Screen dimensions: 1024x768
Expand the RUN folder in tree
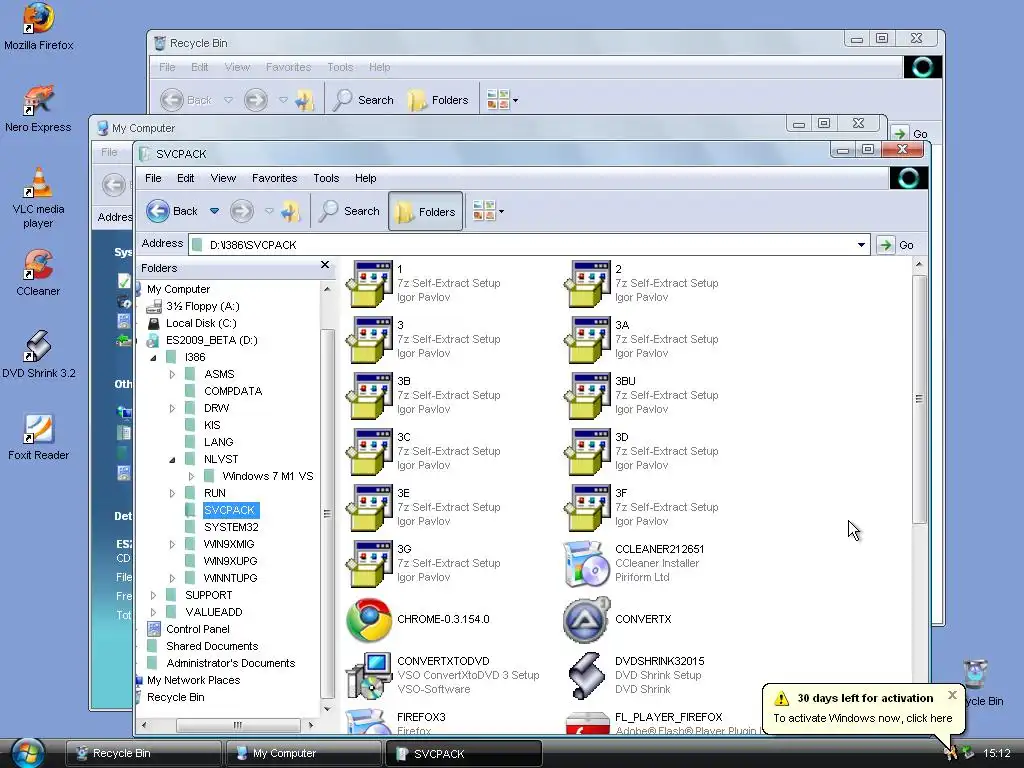pyautogui.click(x=172, y=493)
